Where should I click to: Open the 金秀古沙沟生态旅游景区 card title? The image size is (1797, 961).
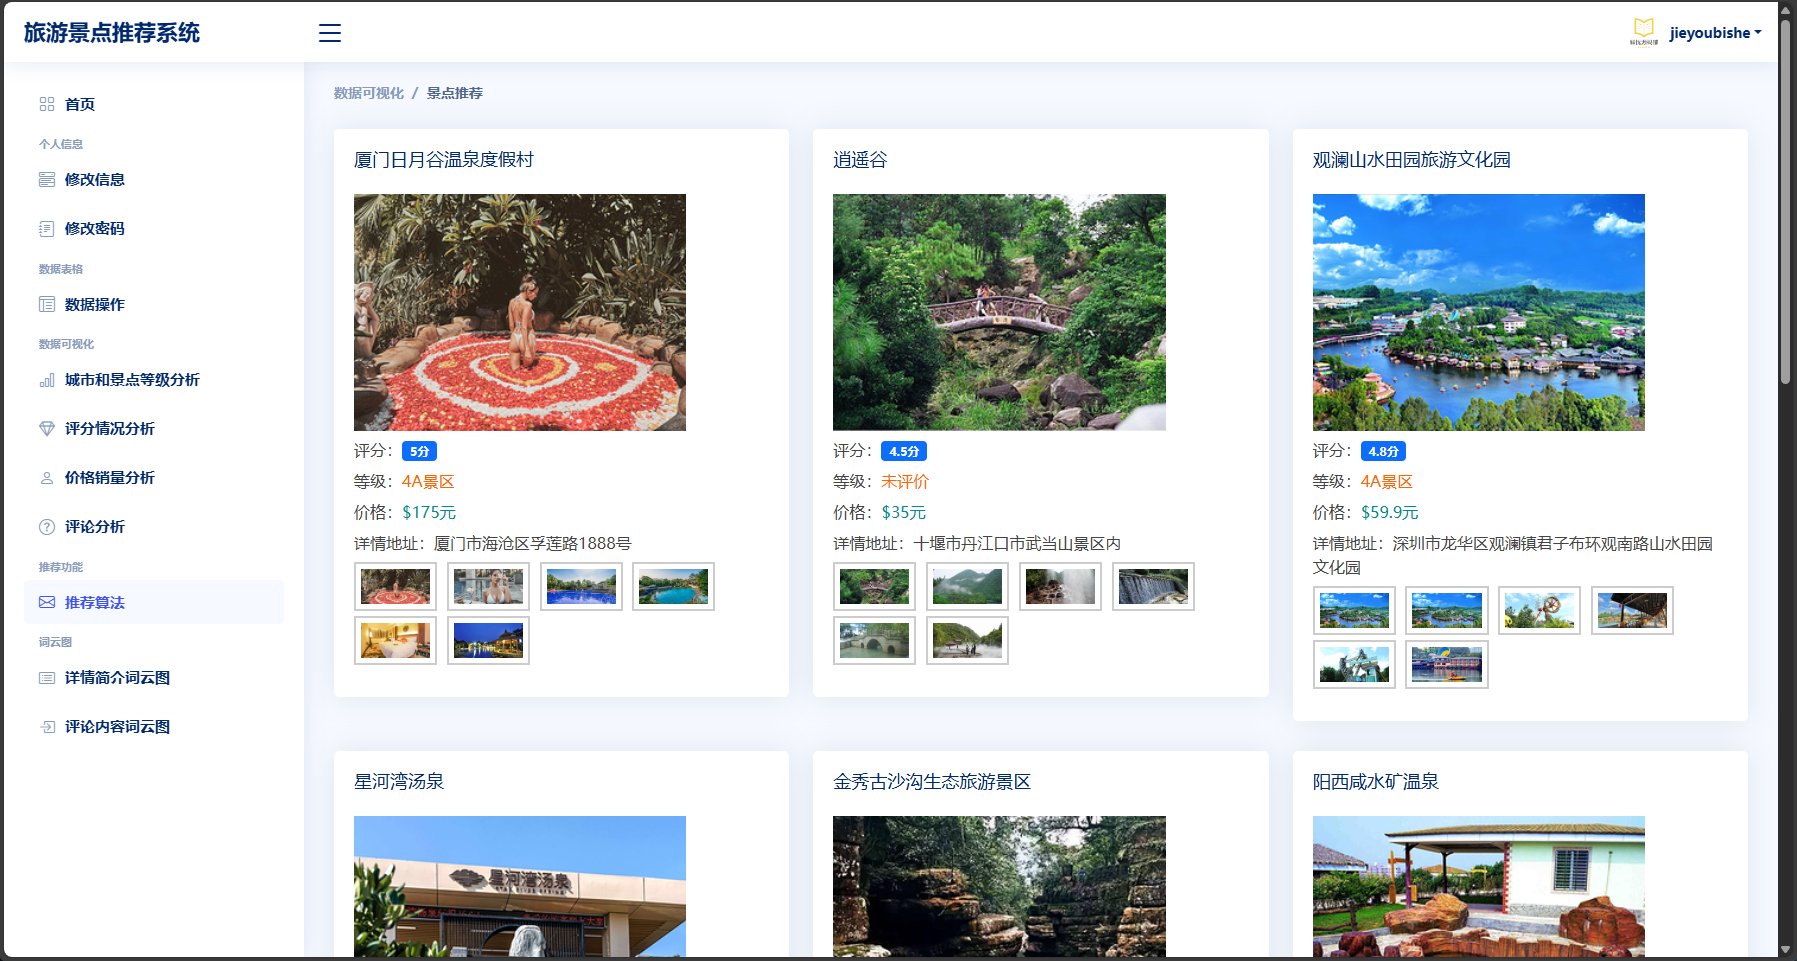point(932,782)
